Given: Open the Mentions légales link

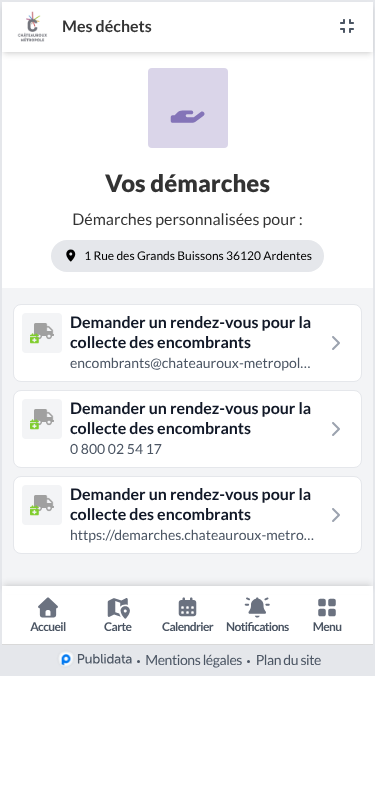Looking at the screenshot, I should pyautogui.click(x=194, y=660).
